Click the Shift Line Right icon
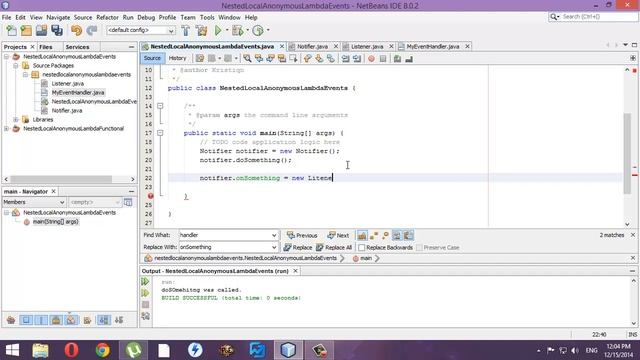This screenshot has height=360, width=640. pyautogui.click(x=357, y=58)
